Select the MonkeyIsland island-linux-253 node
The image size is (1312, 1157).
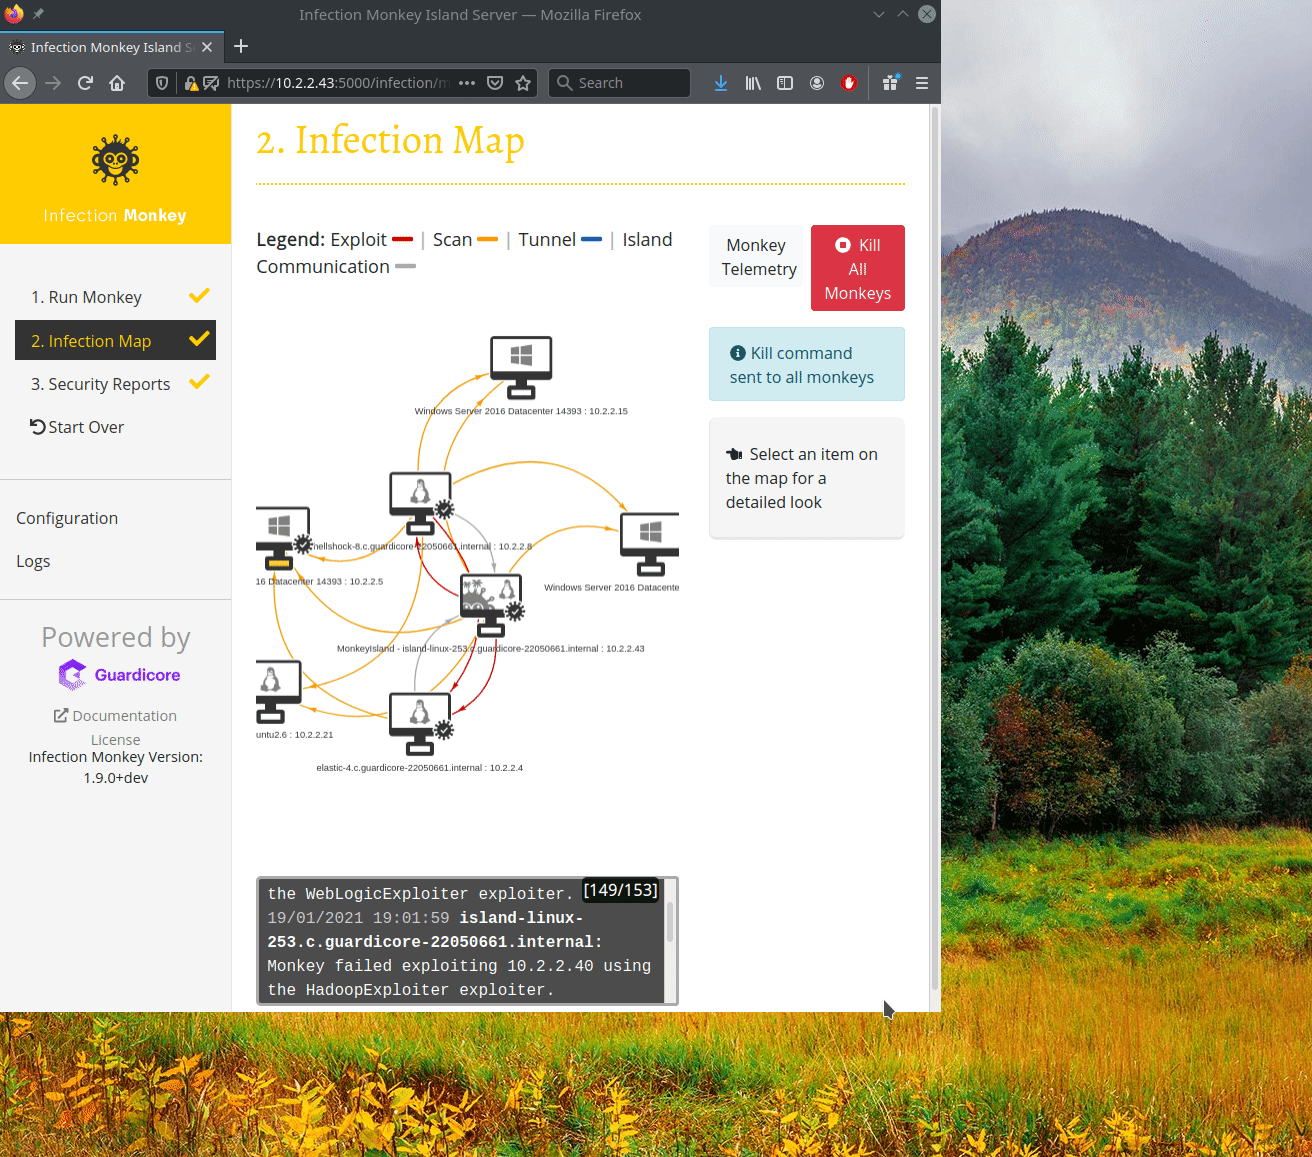491,605
